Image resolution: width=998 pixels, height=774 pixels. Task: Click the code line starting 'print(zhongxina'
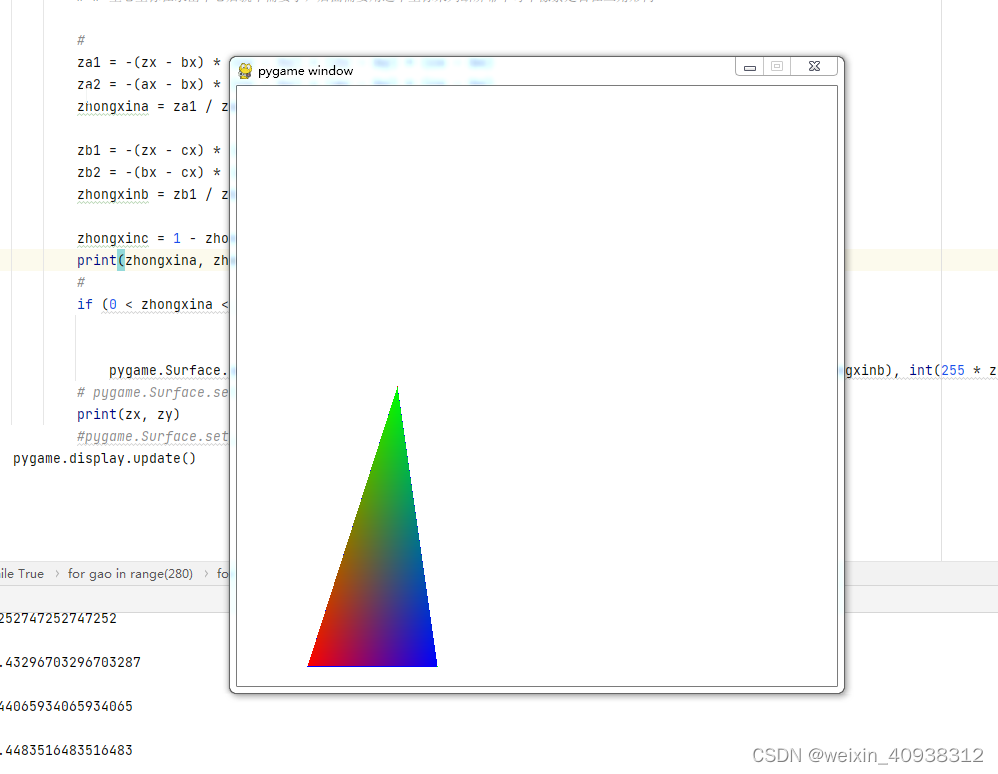(153, 260)
